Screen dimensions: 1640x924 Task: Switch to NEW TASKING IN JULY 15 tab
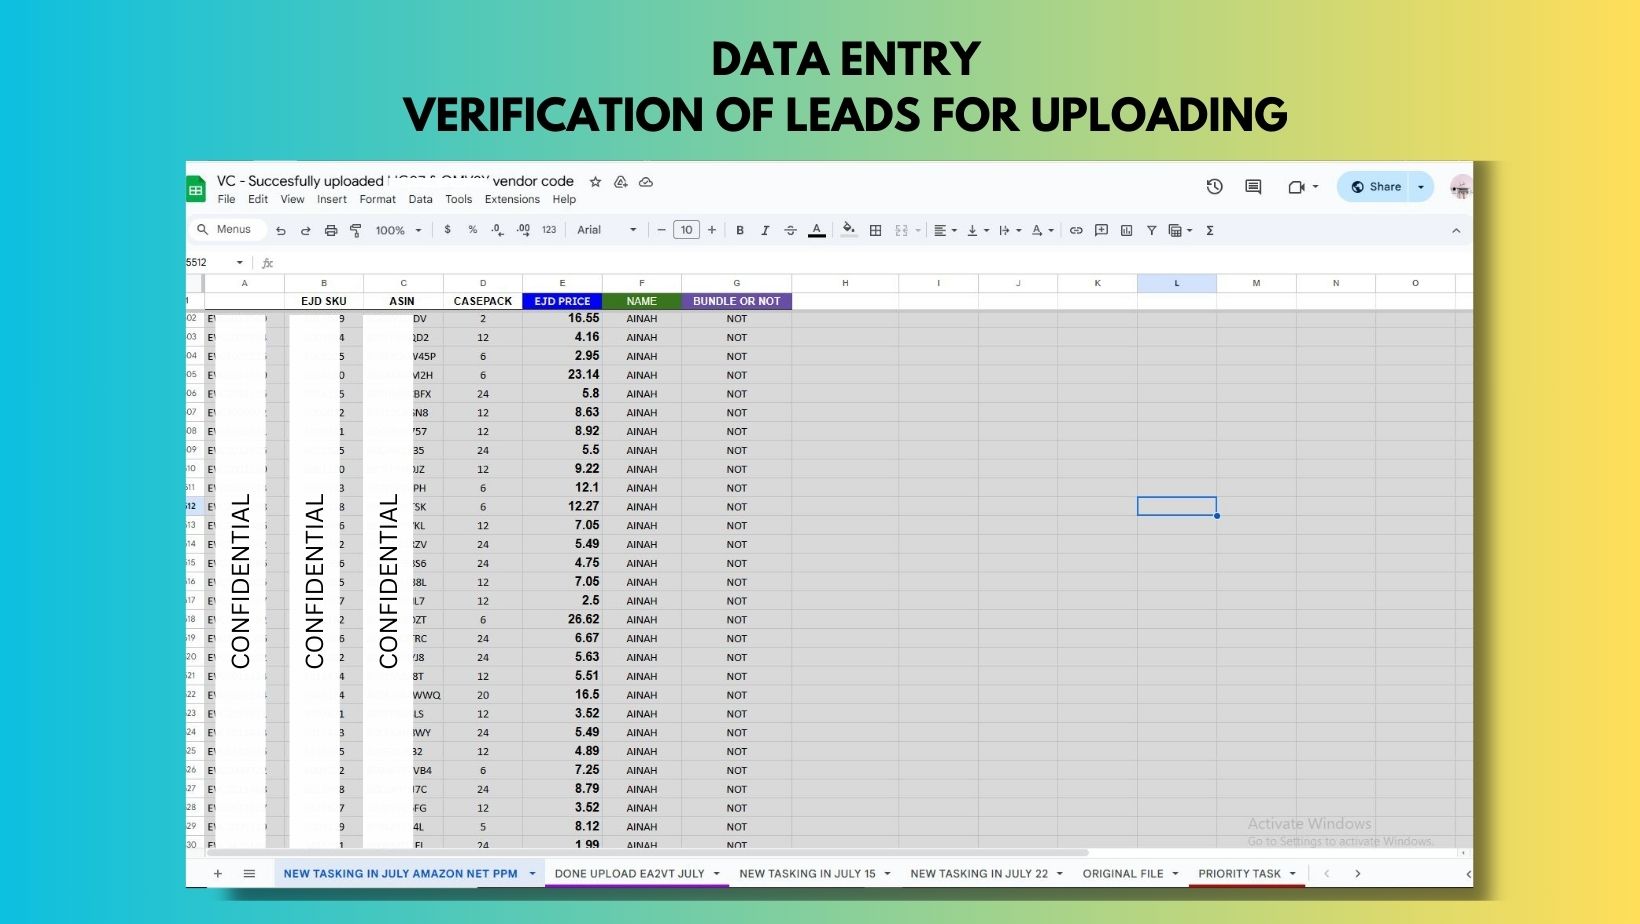[814, 873]
